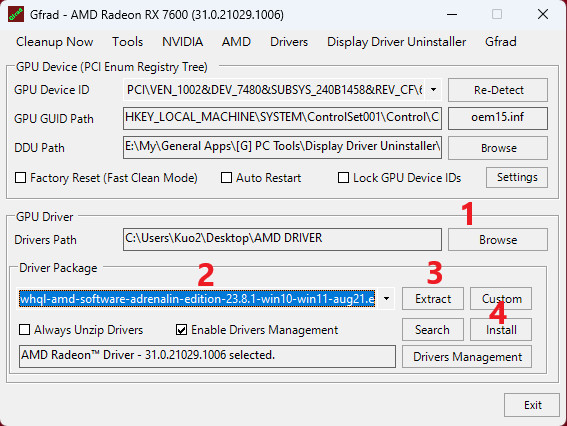
Task: Tick the Always Unzip Drivers checkbox
Action: pos(24,329)
